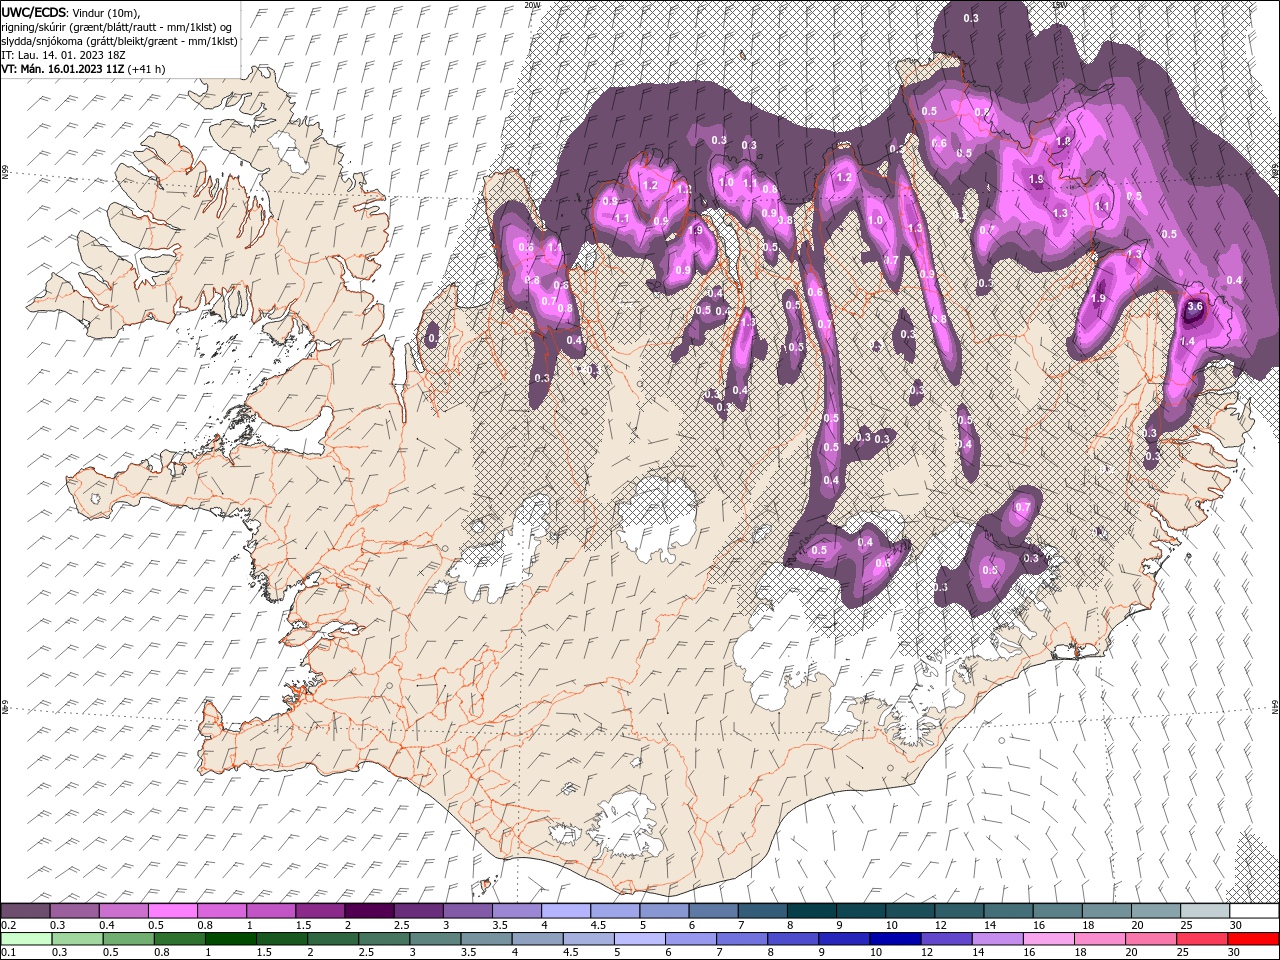Click the periwinkle 5 swatch in rain legend

(639, 938)
